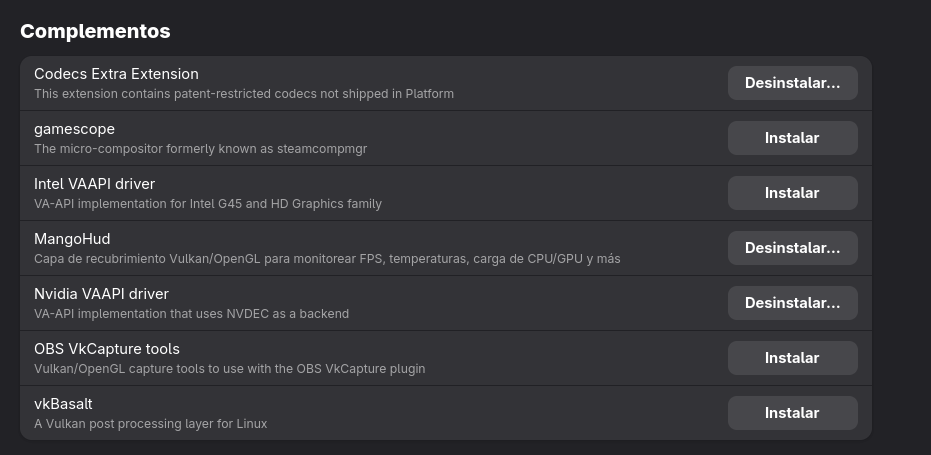The width and height of the screenshot is (931, 455).
Task: Click Desinstalar for Codecs Extra Extension
Action: pyautogui.click(x=792, y=83)
